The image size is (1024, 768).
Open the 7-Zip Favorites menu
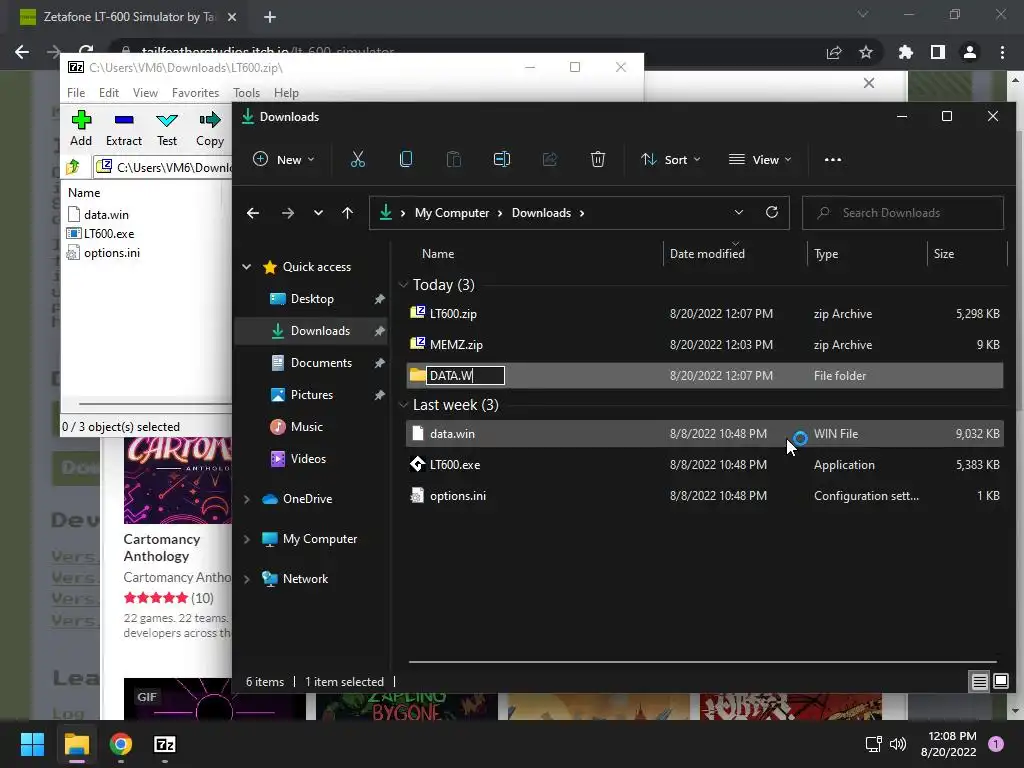coord(195,93)
